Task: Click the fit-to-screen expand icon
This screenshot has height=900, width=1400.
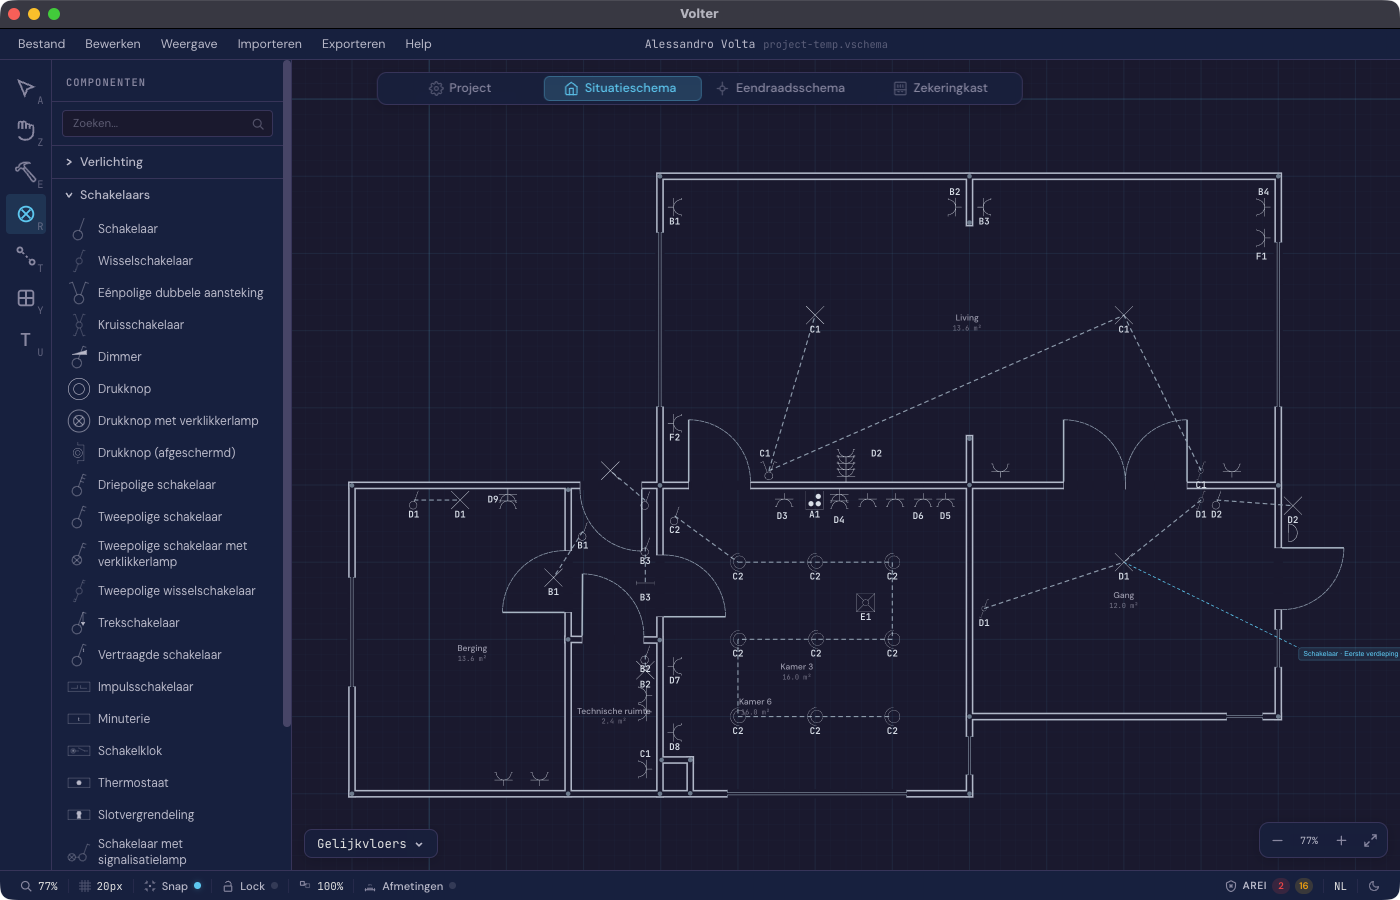Action: 1370,841
